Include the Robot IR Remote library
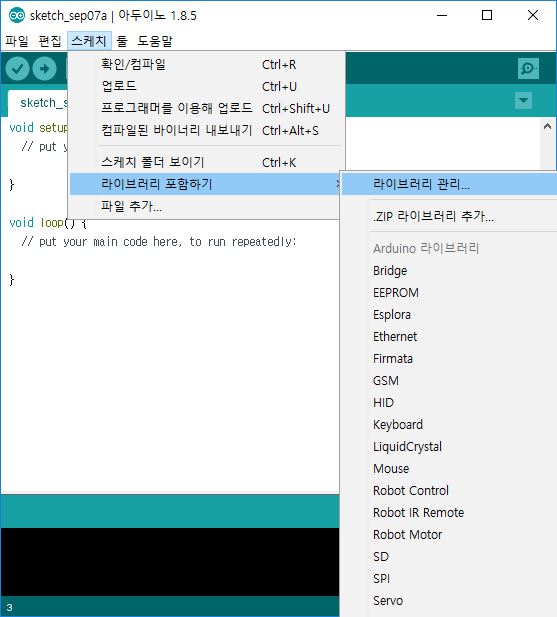The image size is (557, 617). point(449,513)
